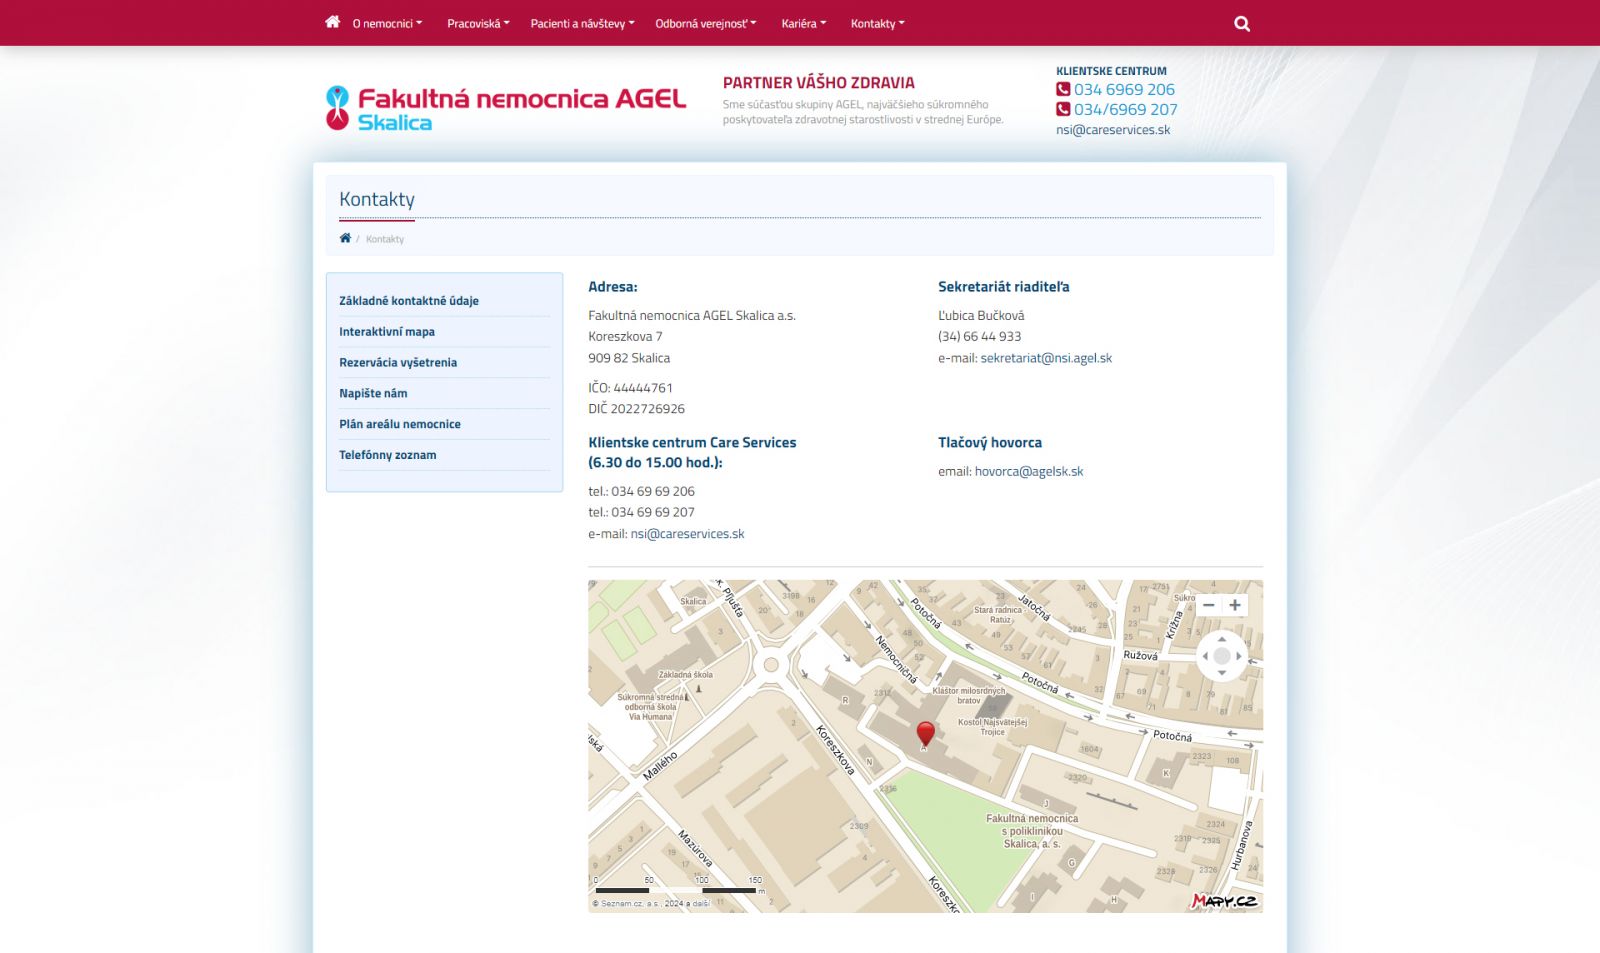
Task: Expand the Pracoviská dropdown menu
Action: coord(478,24)
